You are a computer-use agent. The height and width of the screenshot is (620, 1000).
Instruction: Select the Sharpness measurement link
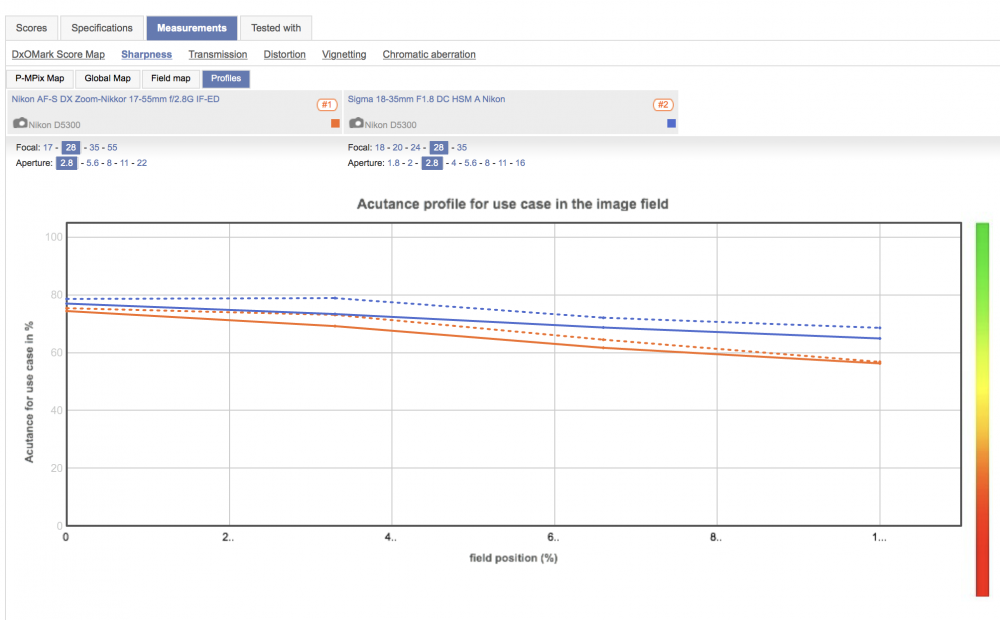[147, 55]
